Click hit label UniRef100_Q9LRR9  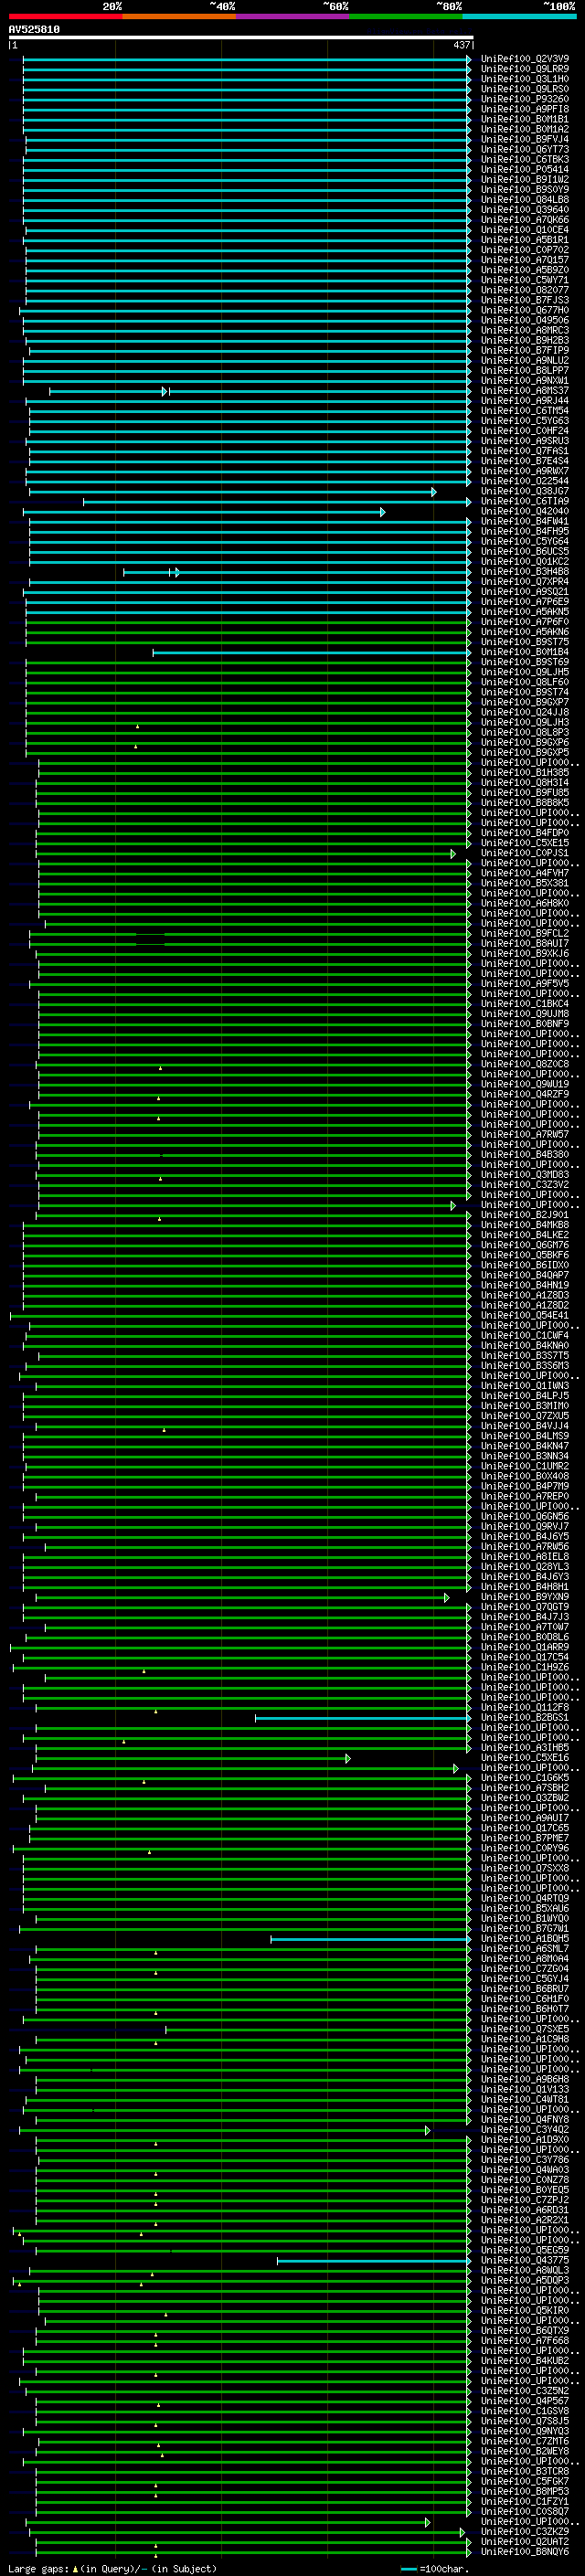[525, 69]
